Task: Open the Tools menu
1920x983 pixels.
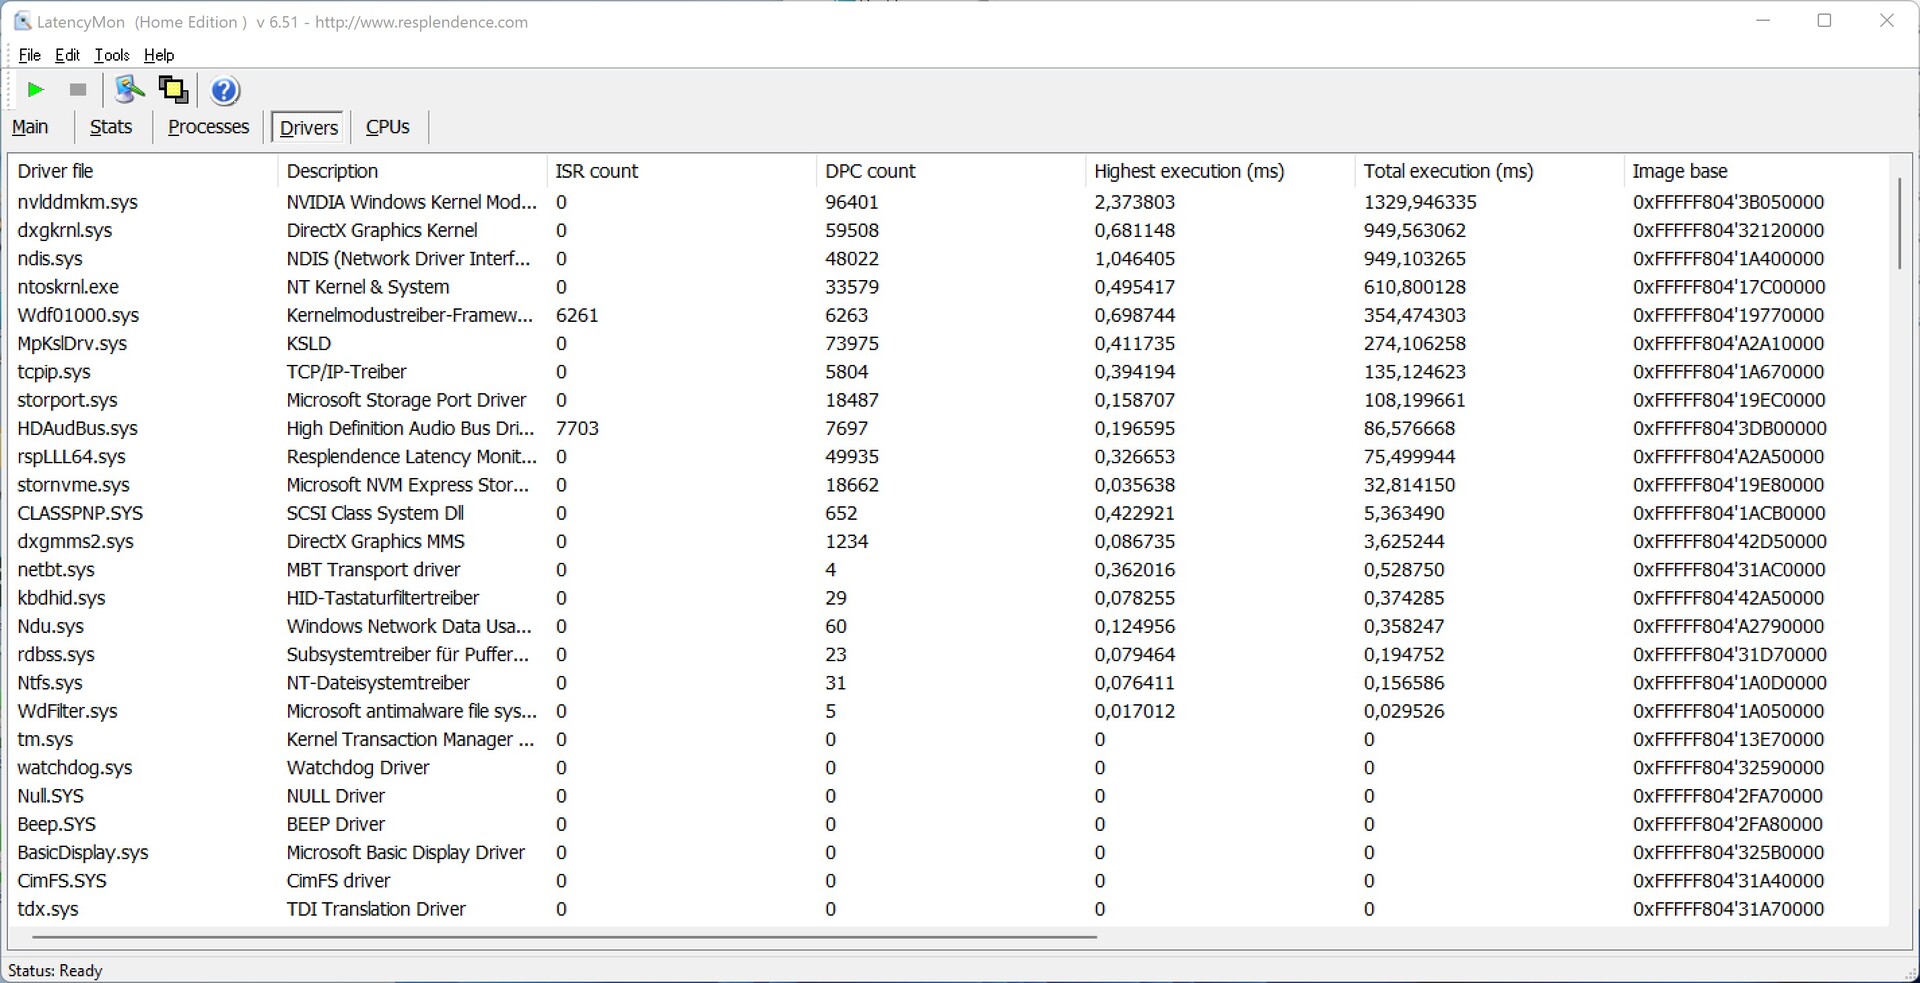Action: [112, 55]
